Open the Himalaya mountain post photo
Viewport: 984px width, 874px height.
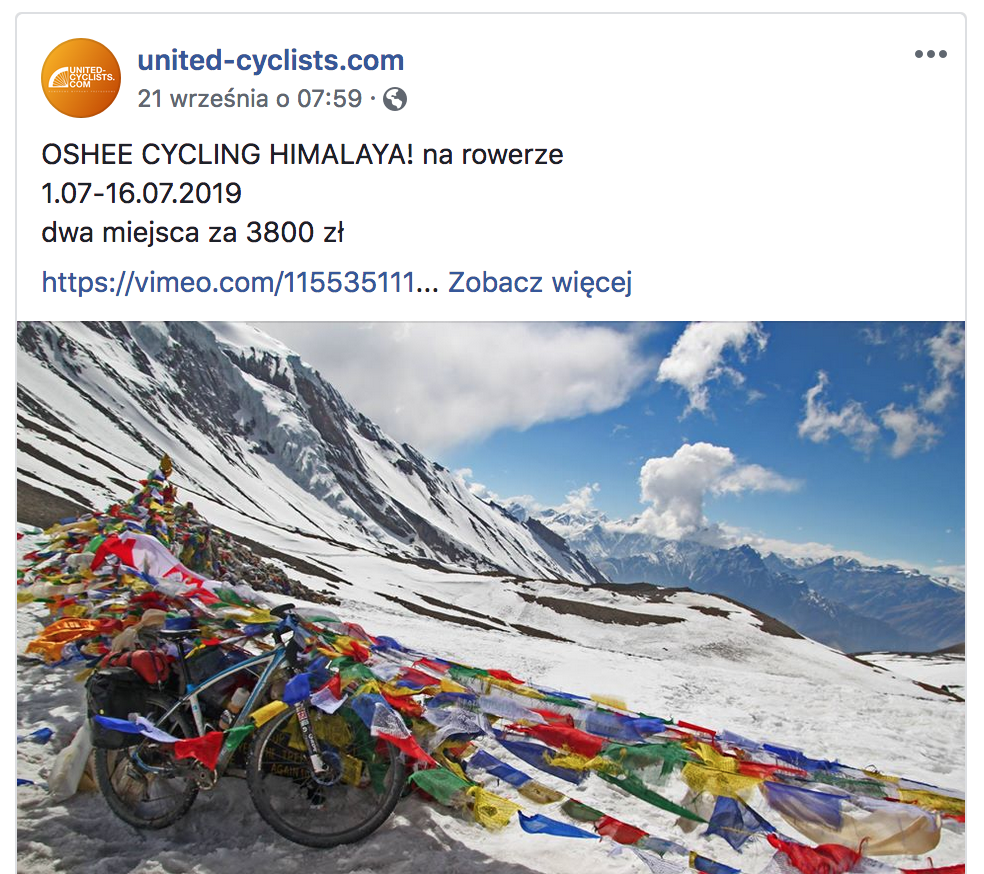pos(491,597)
